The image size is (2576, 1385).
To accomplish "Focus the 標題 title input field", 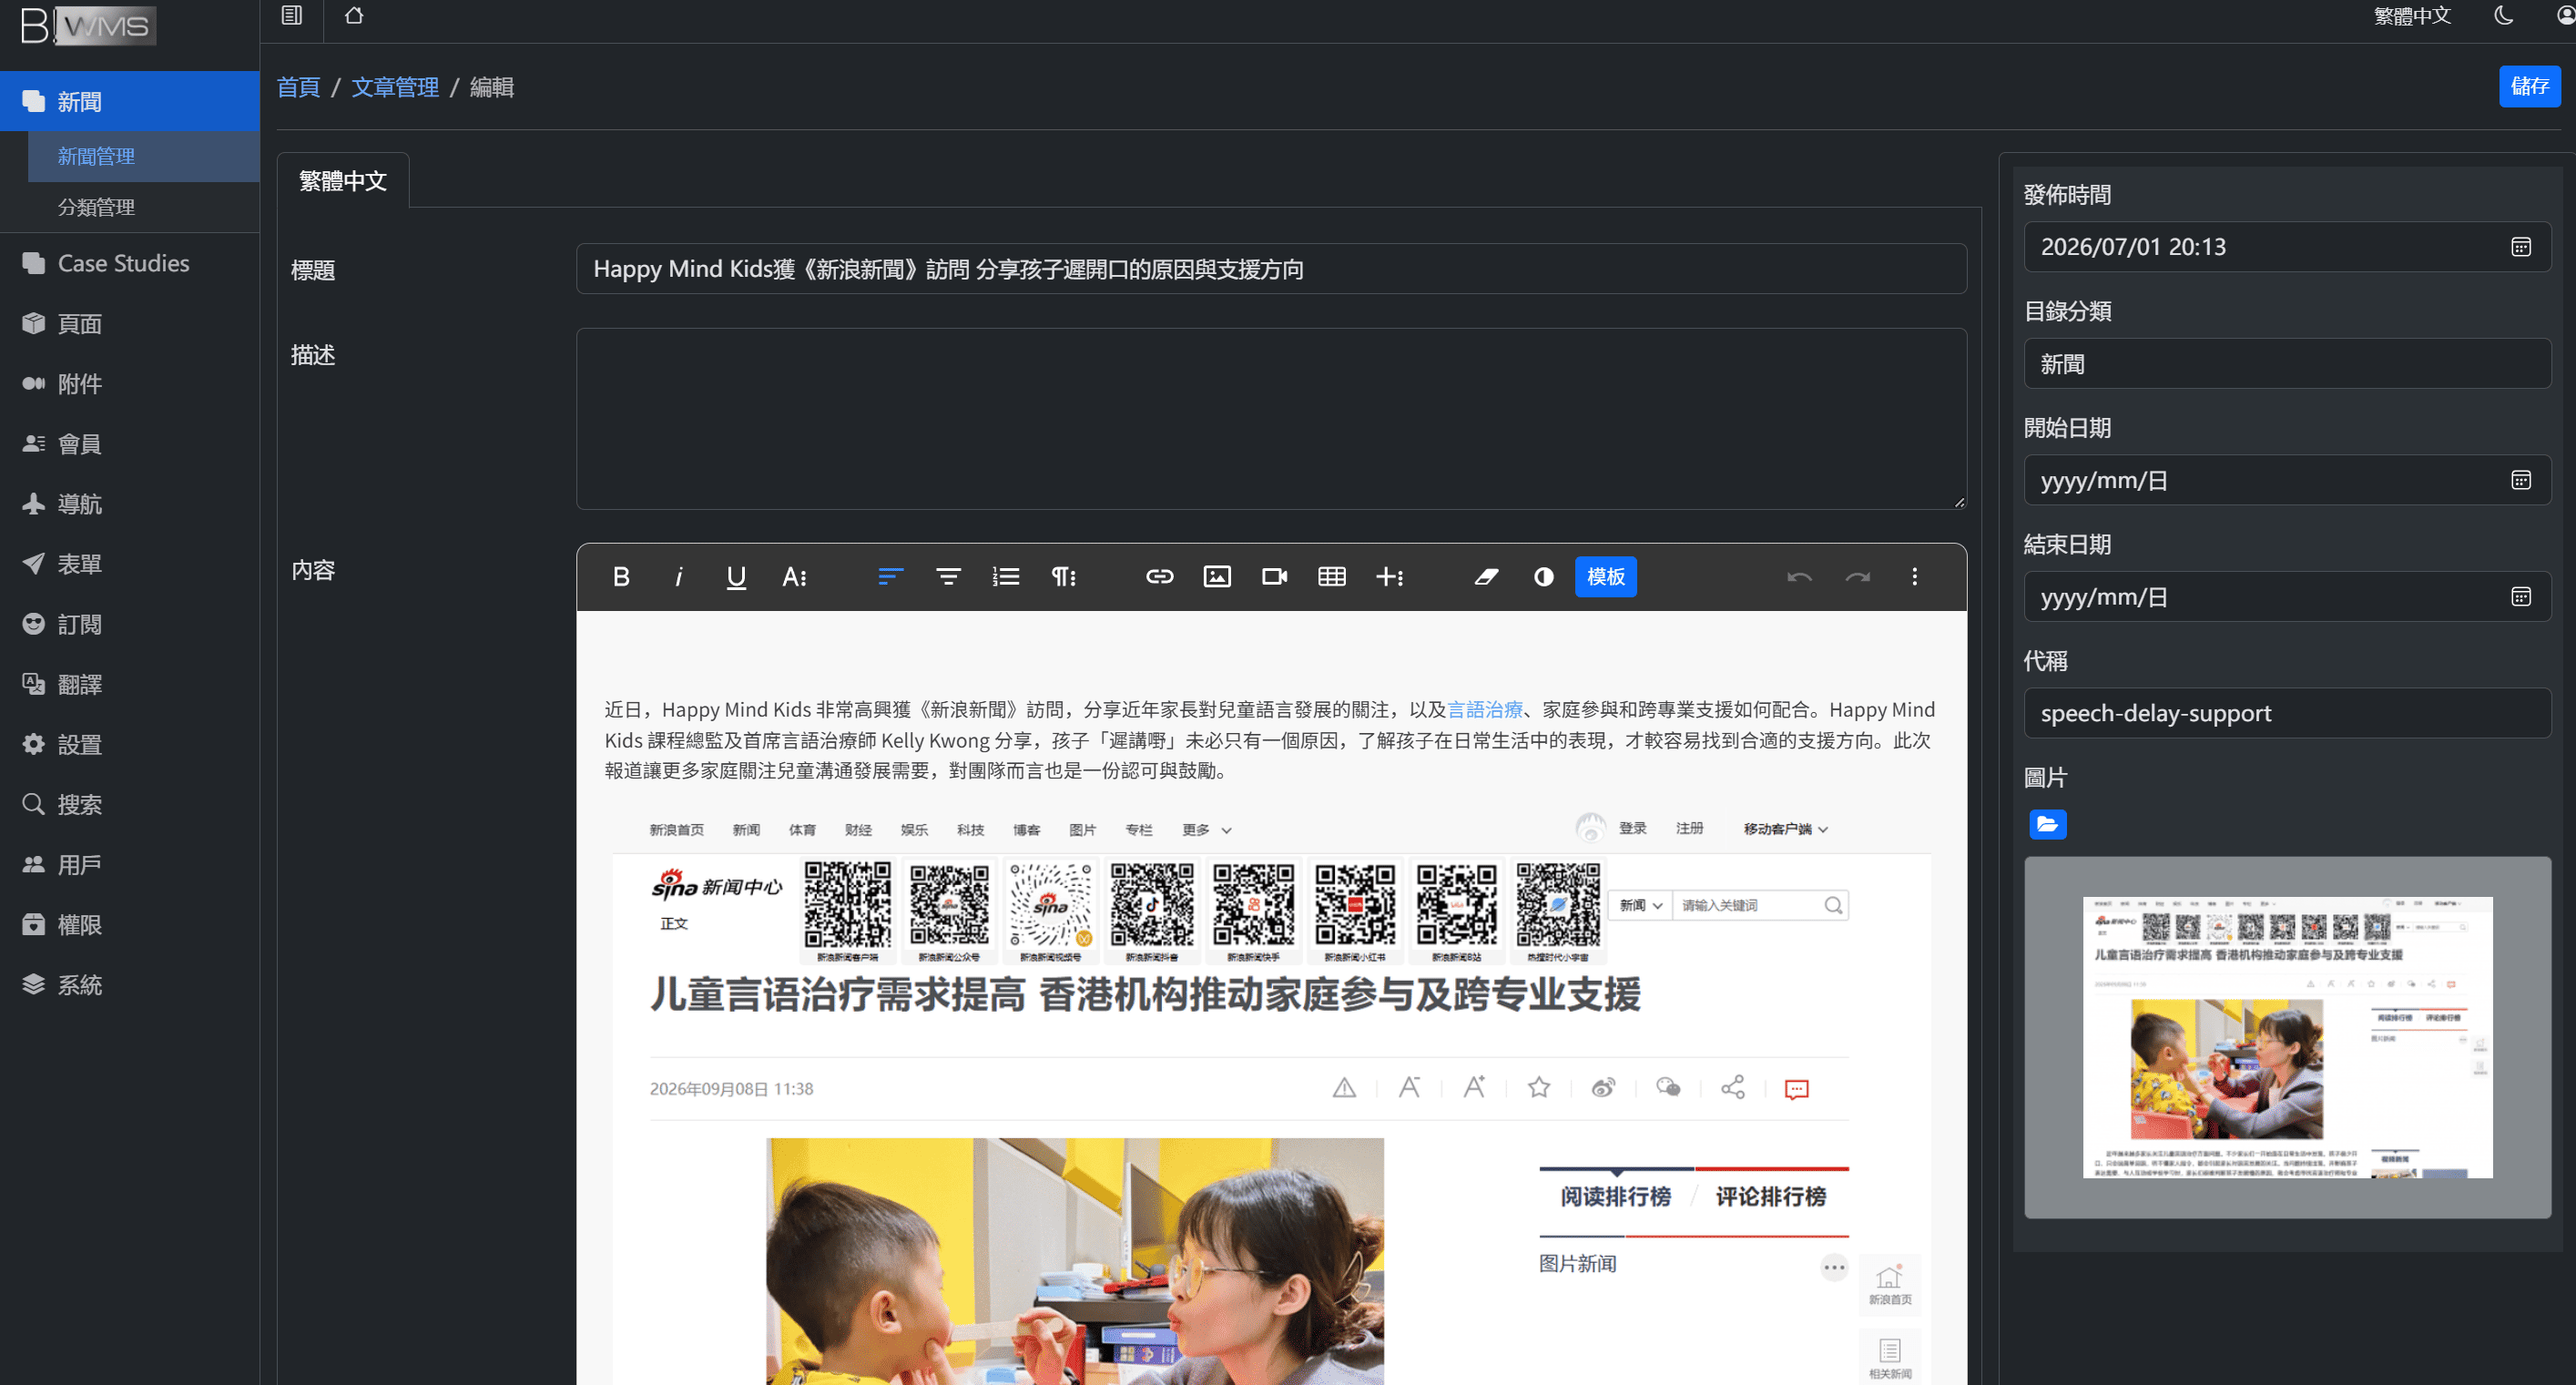I will (x=1271, y=269).
